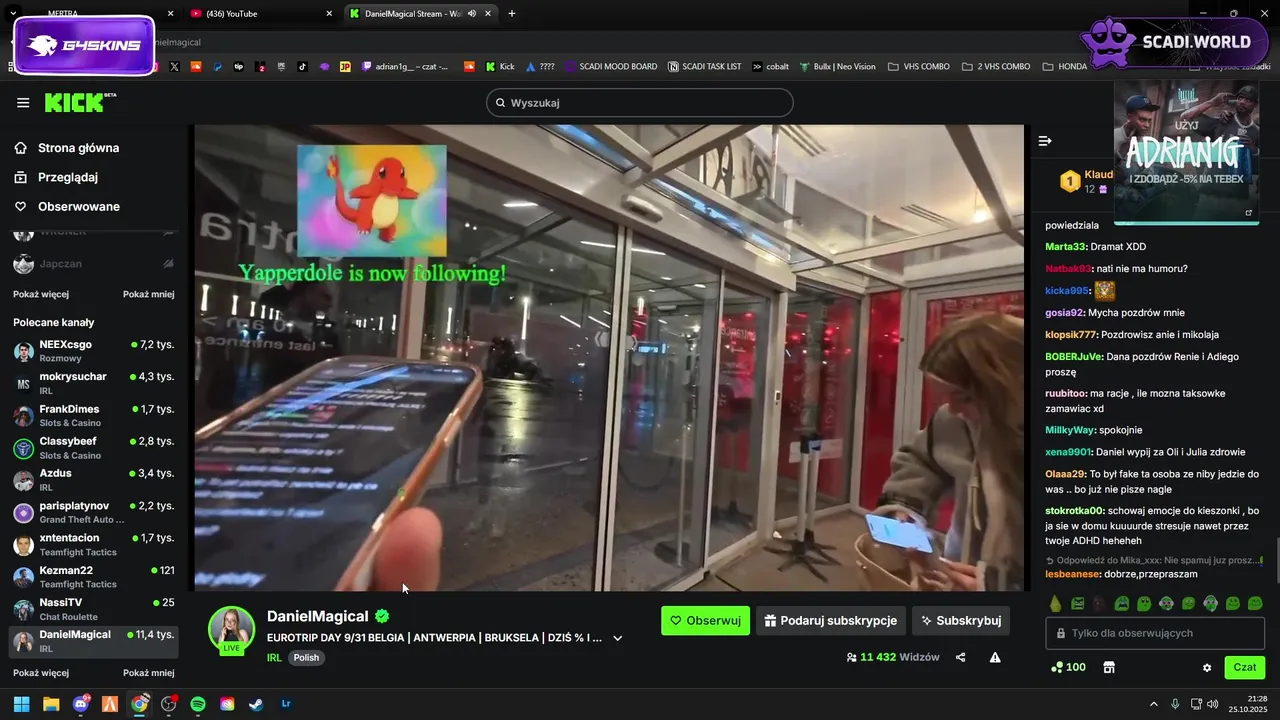Screen dimensions: 1280x720
Task: Open the Kick bookmark in bookmarks bar
Action: tap(500, 67)
